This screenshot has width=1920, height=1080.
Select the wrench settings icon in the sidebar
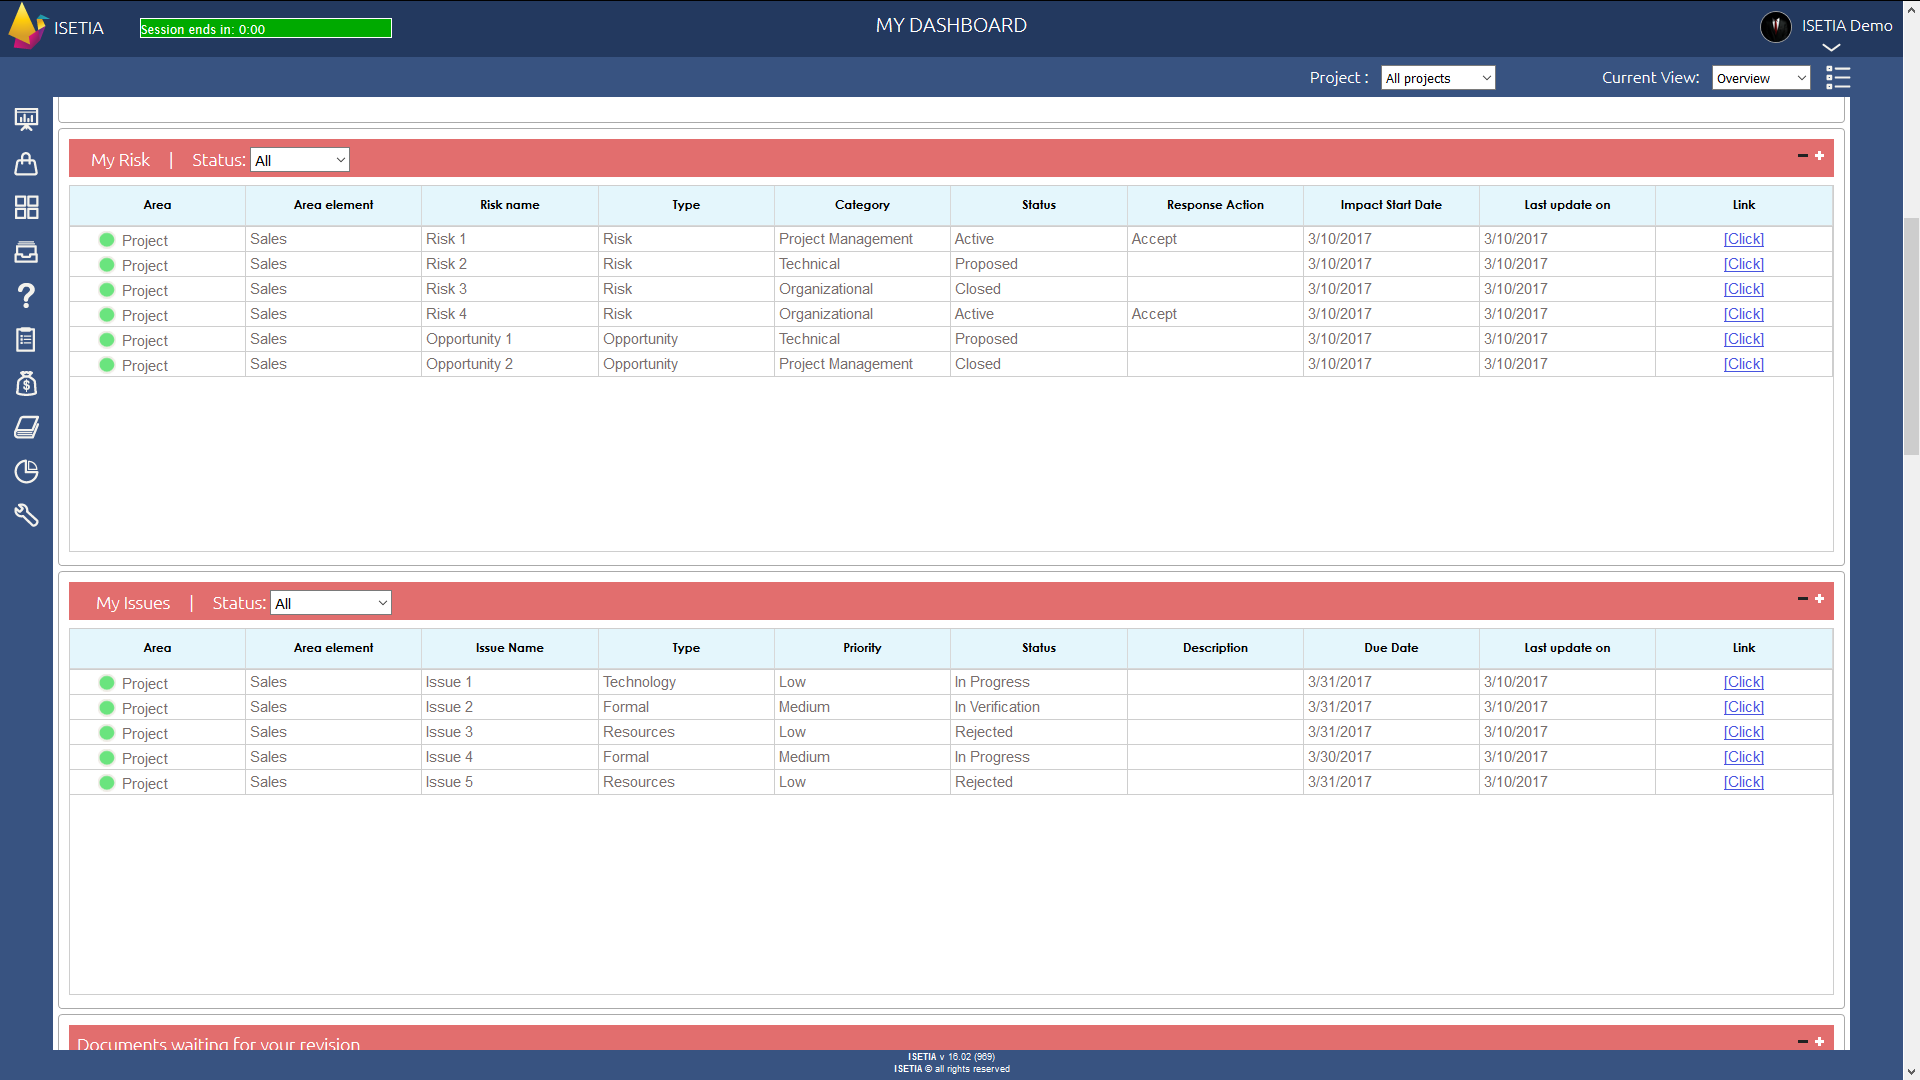click(26, 515)
